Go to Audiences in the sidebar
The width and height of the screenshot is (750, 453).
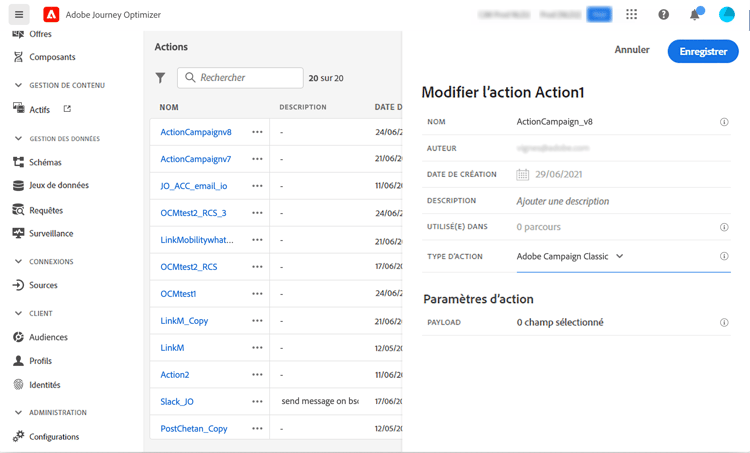(48, 337)
